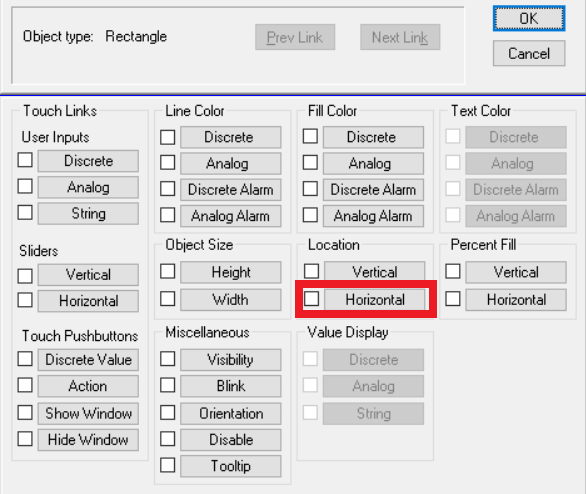The width and height of the screenshot is (586, 494).
Task: Click the Blink button
Action: pos(231,386)
